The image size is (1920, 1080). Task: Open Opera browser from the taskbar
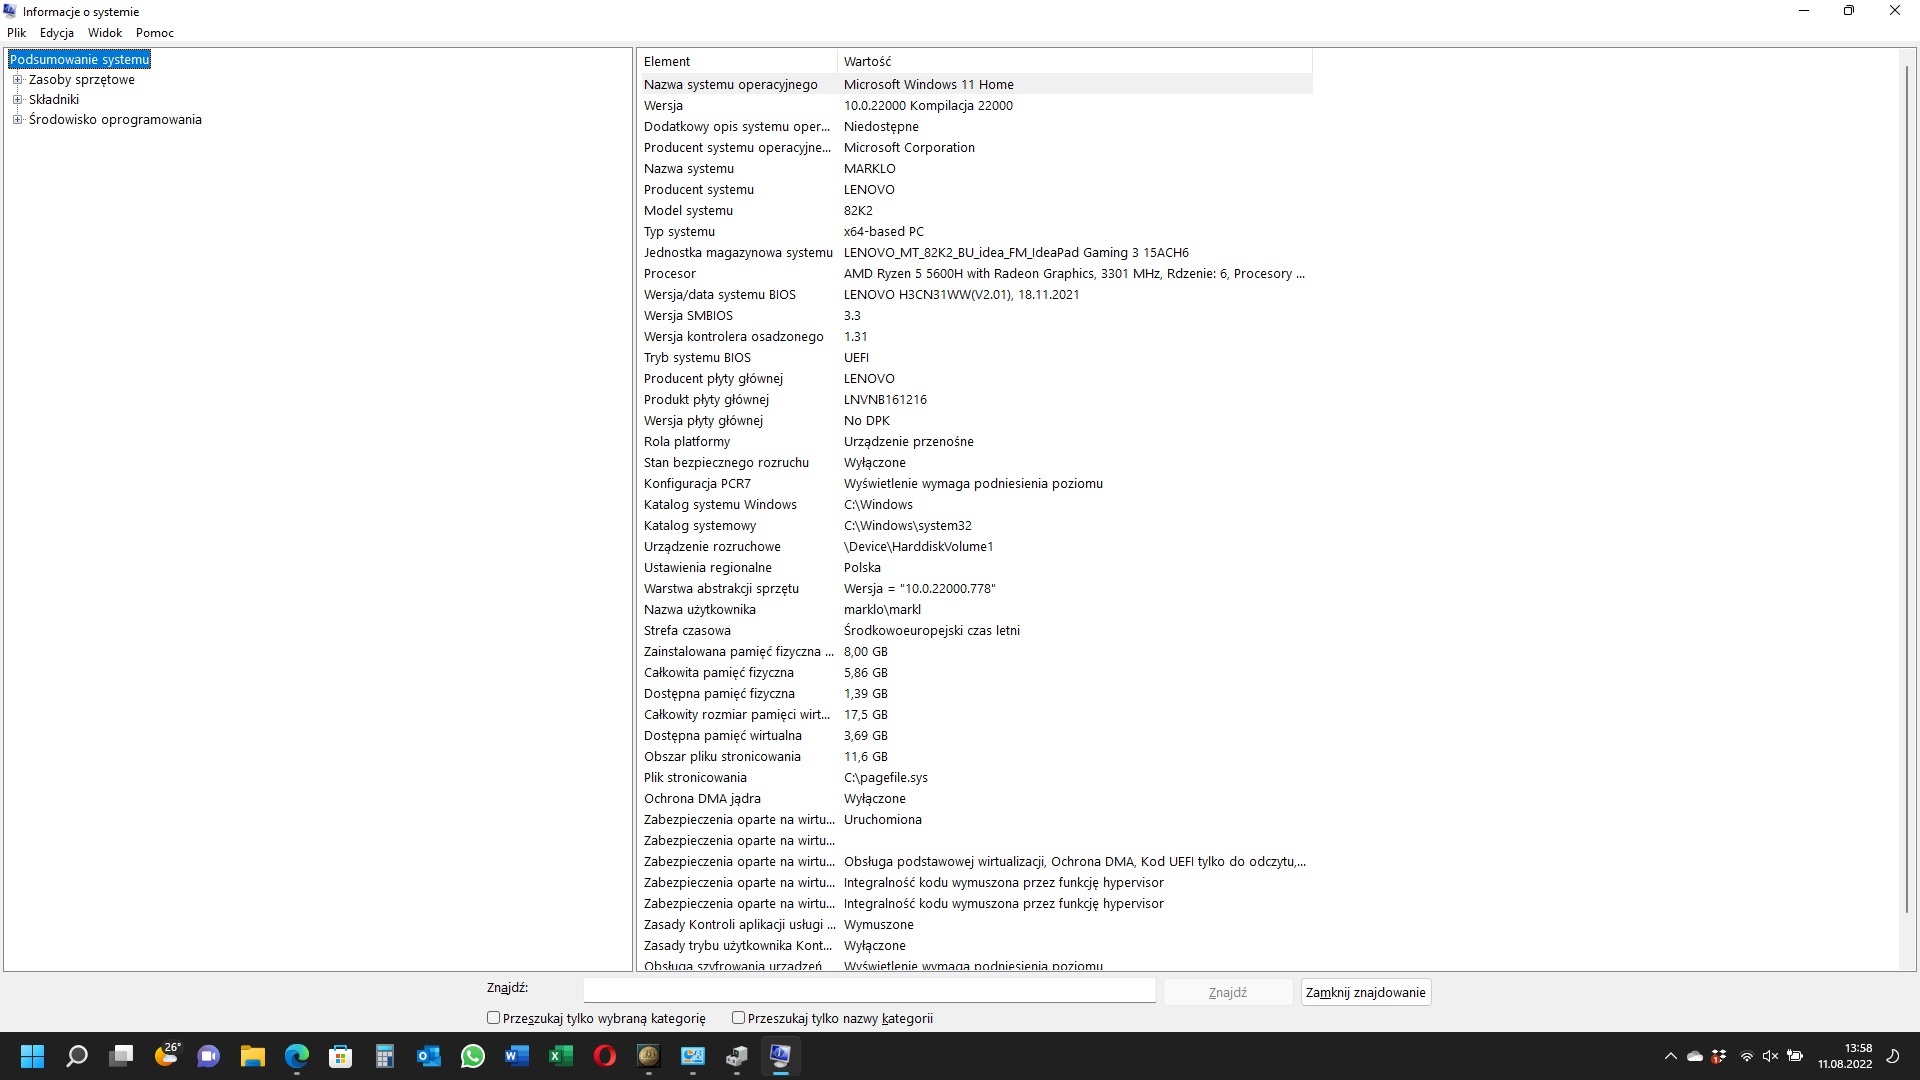[x=605, y=1056]
